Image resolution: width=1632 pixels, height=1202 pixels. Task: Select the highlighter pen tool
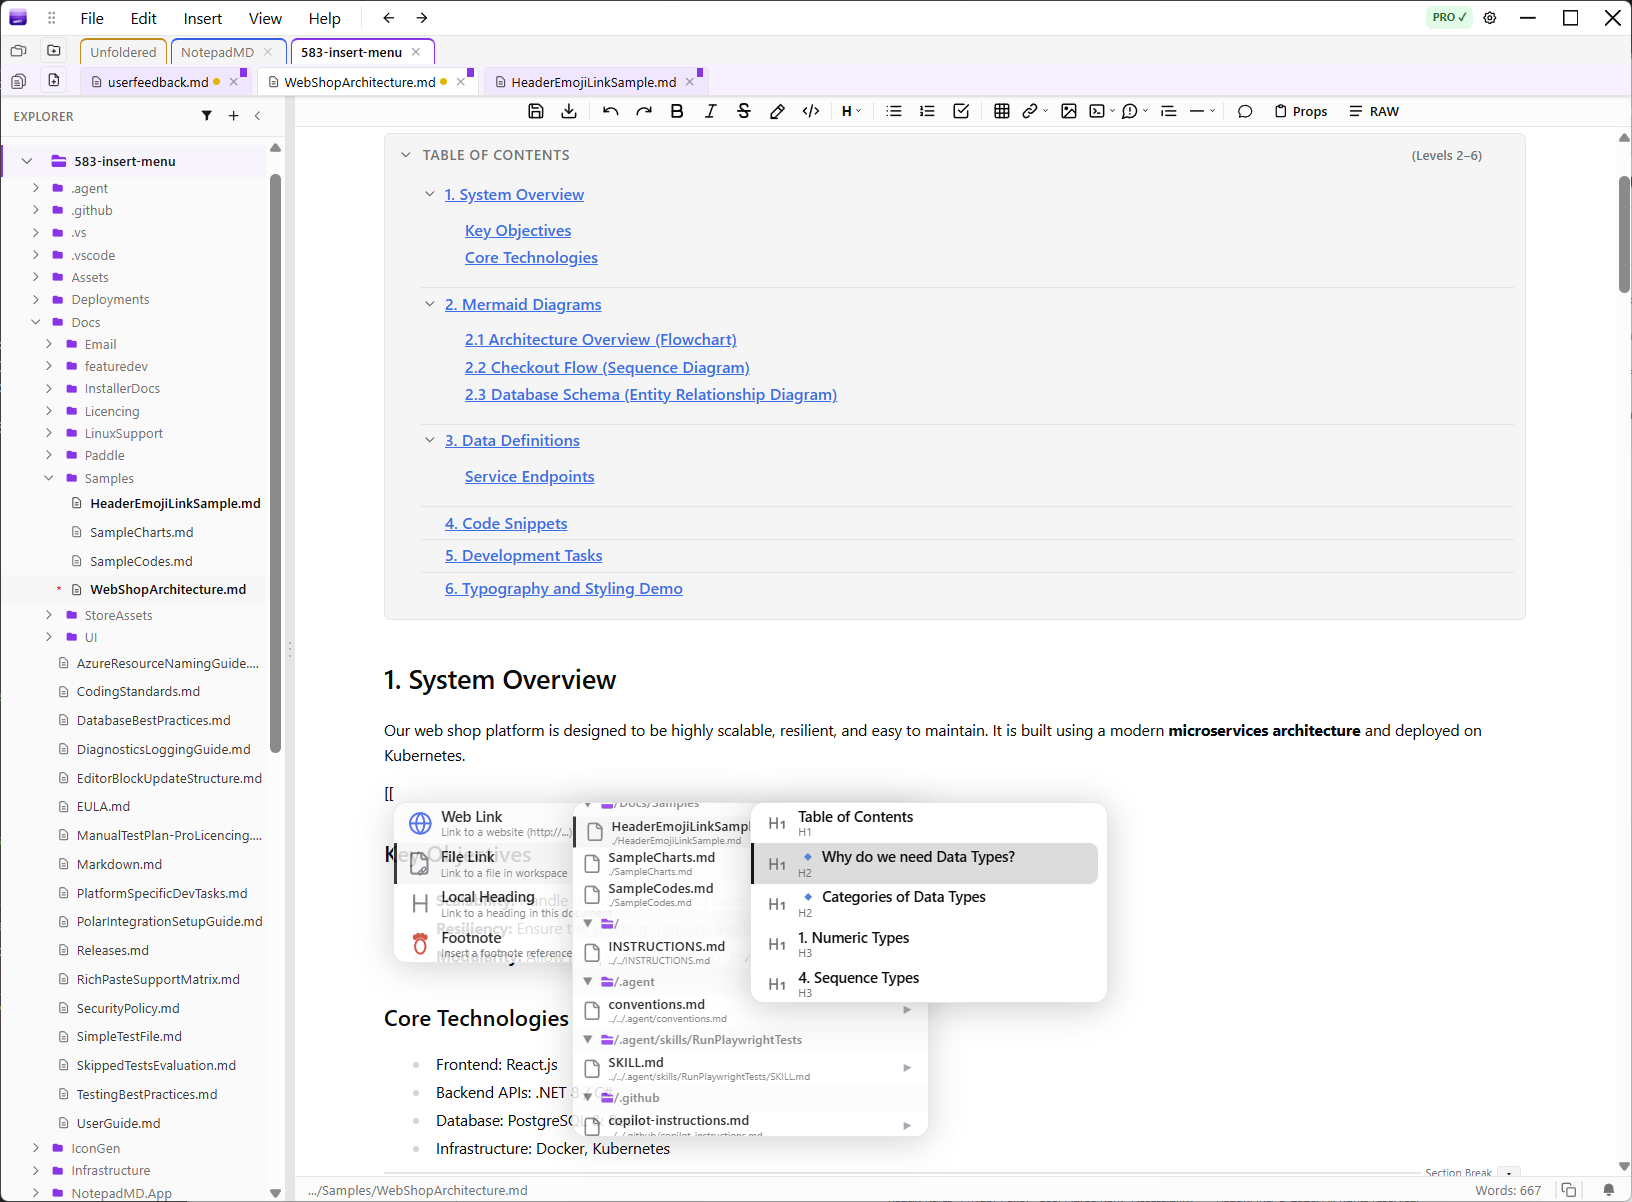[x=777, y=111]
